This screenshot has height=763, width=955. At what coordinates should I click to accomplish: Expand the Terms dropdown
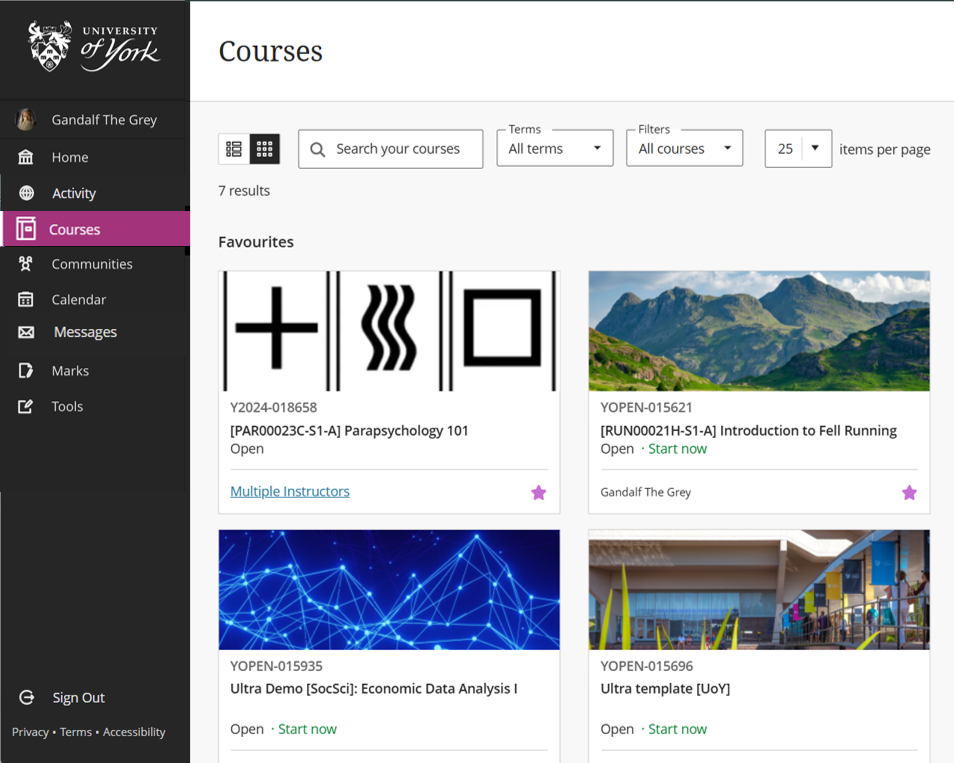[555, 149]
